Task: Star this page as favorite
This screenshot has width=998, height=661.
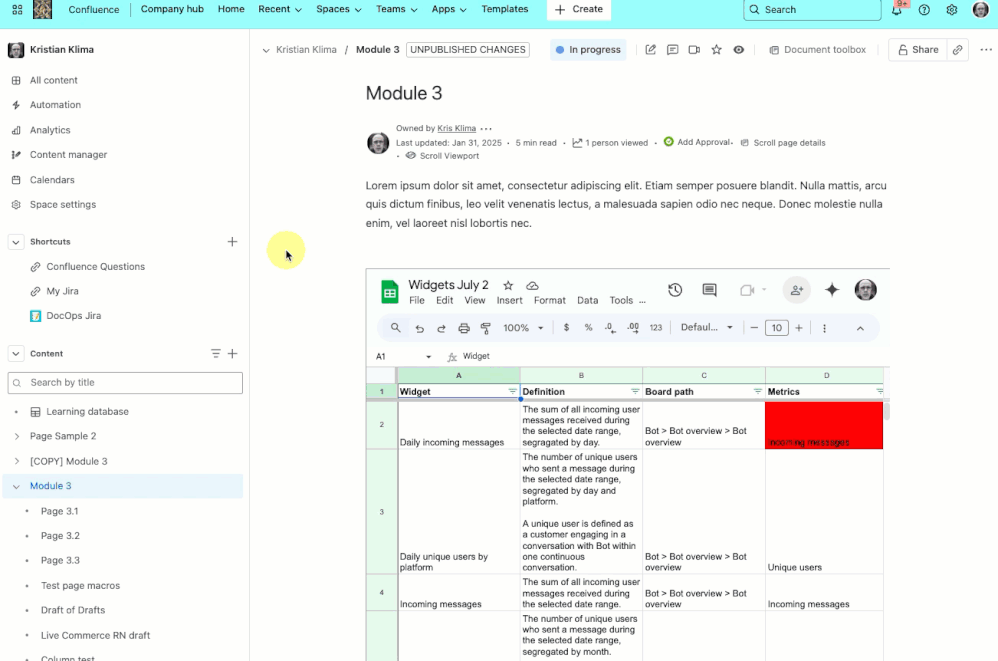Action: tap(717, 50)
